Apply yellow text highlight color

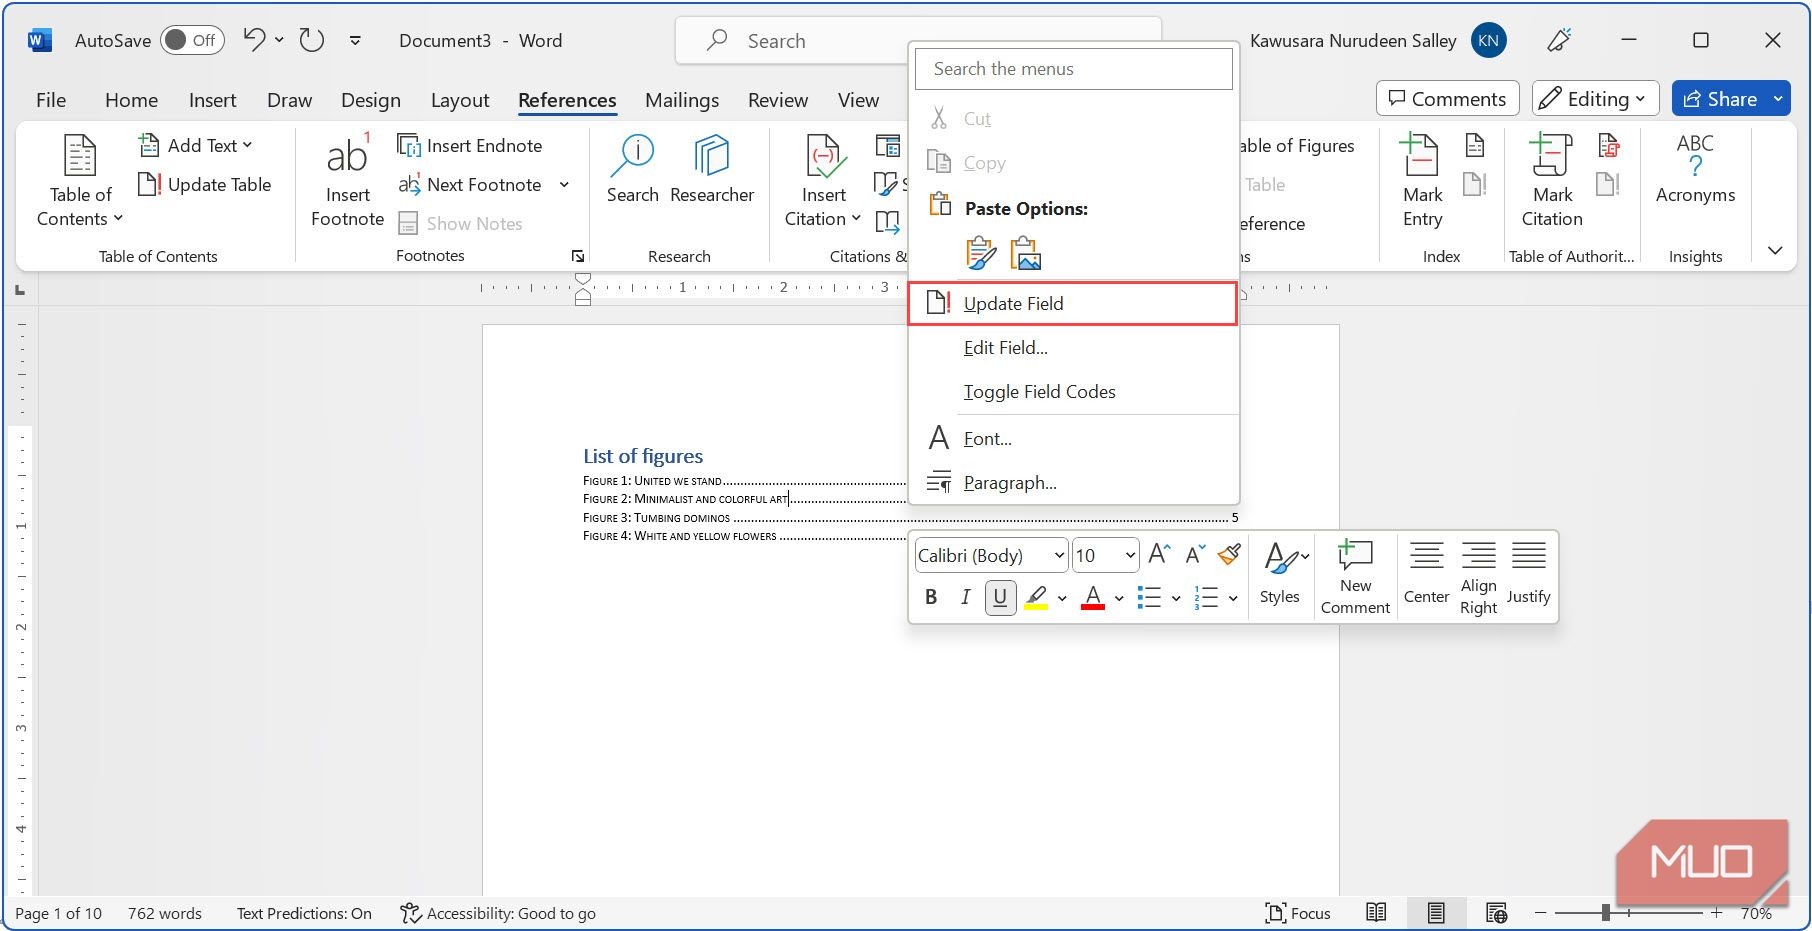(1036, 598)
